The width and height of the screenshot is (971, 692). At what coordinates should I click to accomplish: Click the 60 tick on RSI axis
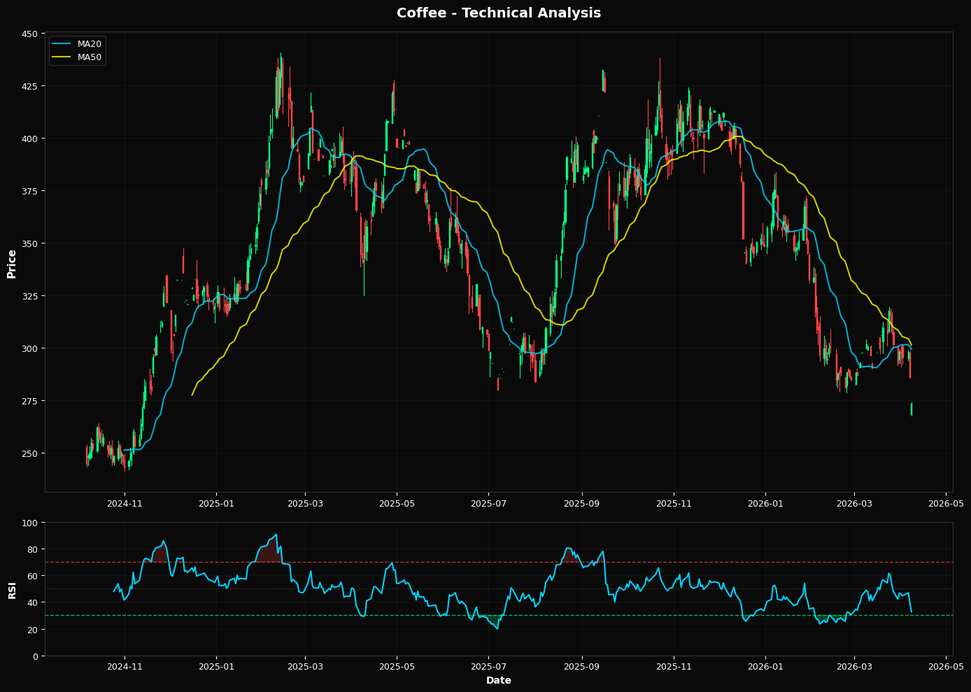click(x=32, y=576)
